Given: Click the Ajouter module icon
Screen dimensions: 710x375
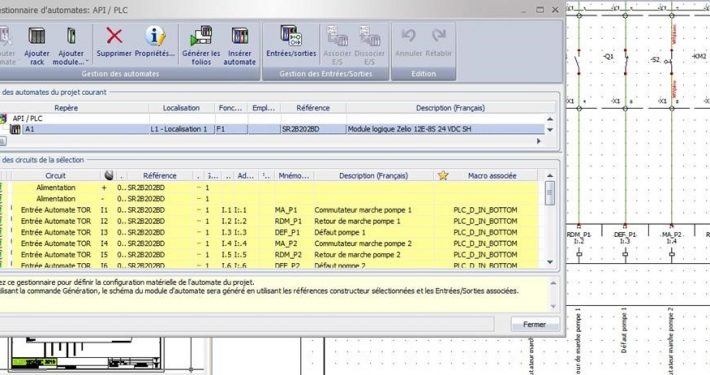Looking at the screenshot, I should coord(71,36).
